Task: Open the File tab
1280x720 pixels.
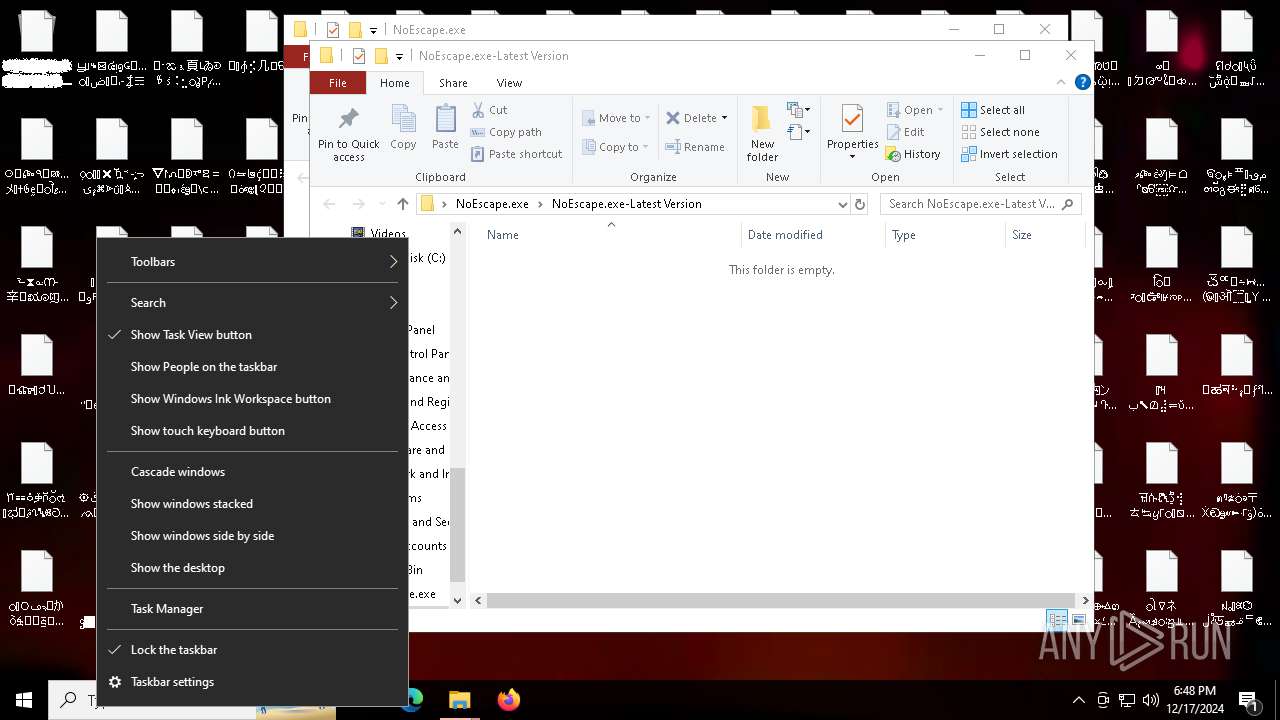Action: tap(338, 83)
